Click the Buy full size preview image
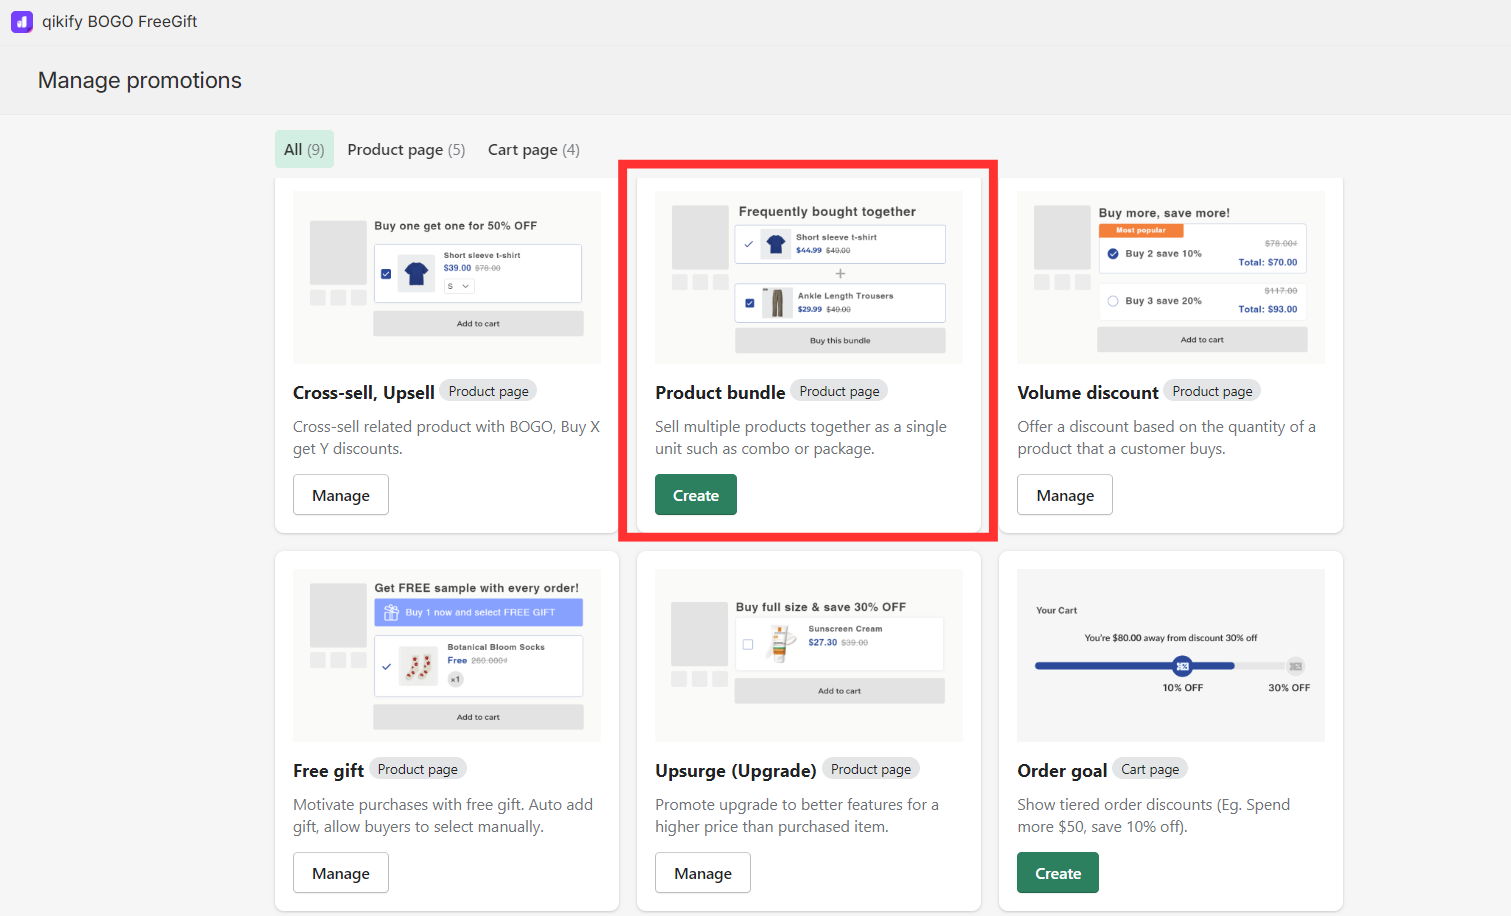The image size is (1511, 916). point(809,655)
